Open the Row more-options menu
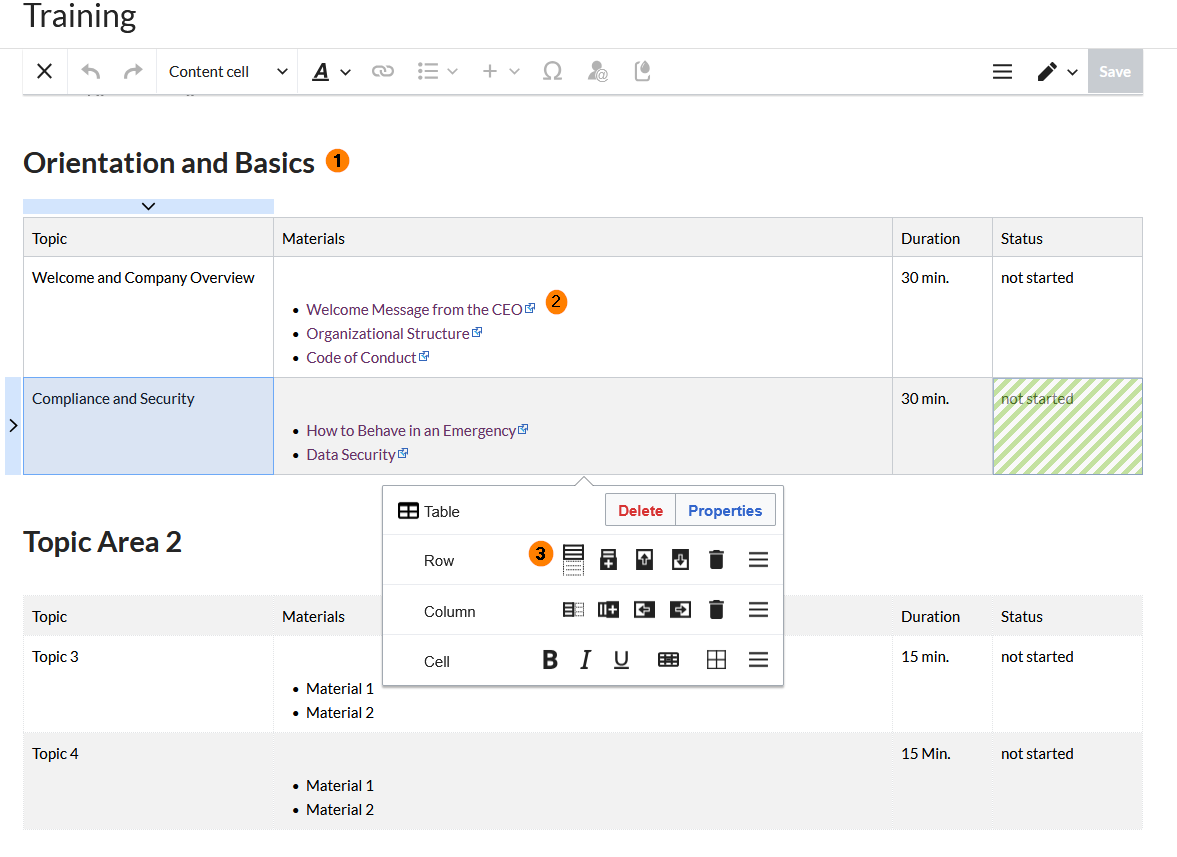Viewport: 1177px width, 857px height. click(758, 560)
